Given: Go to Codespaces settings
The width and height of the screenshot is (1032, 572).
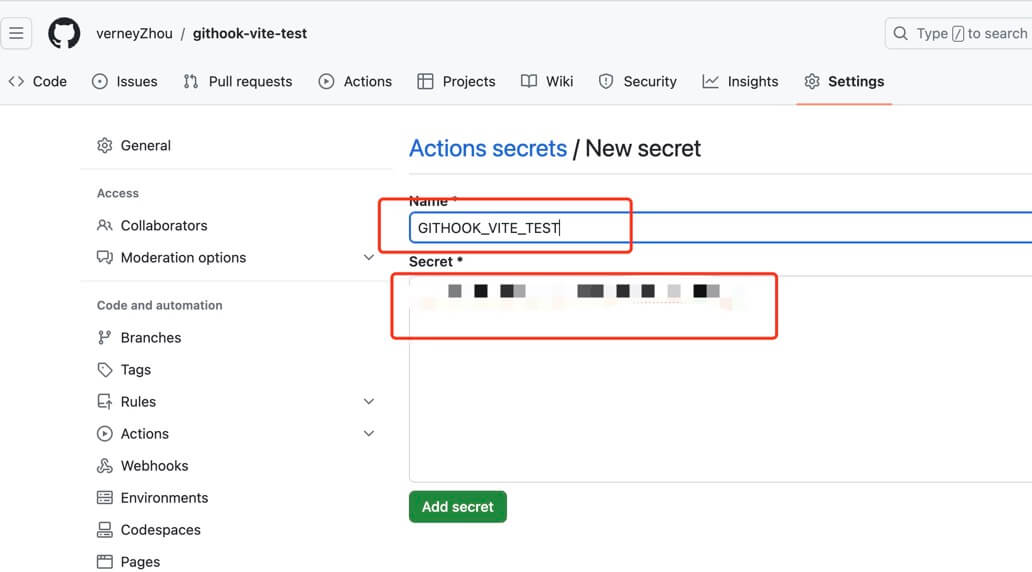Looking at the screenshot, I should coord(160,530).
